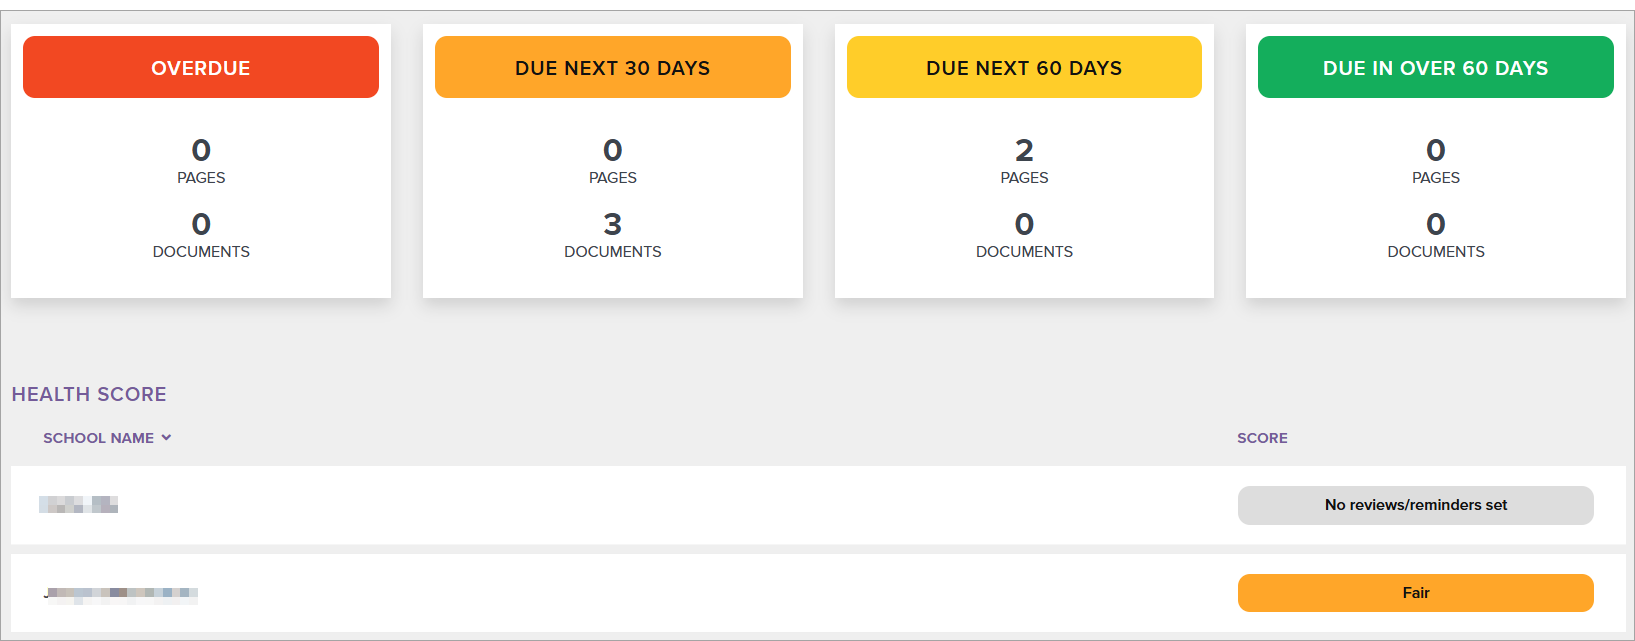View the 2 pages due next 60 days
The height and width of the screenshot is (641, 1635).
click(1024, 151)
